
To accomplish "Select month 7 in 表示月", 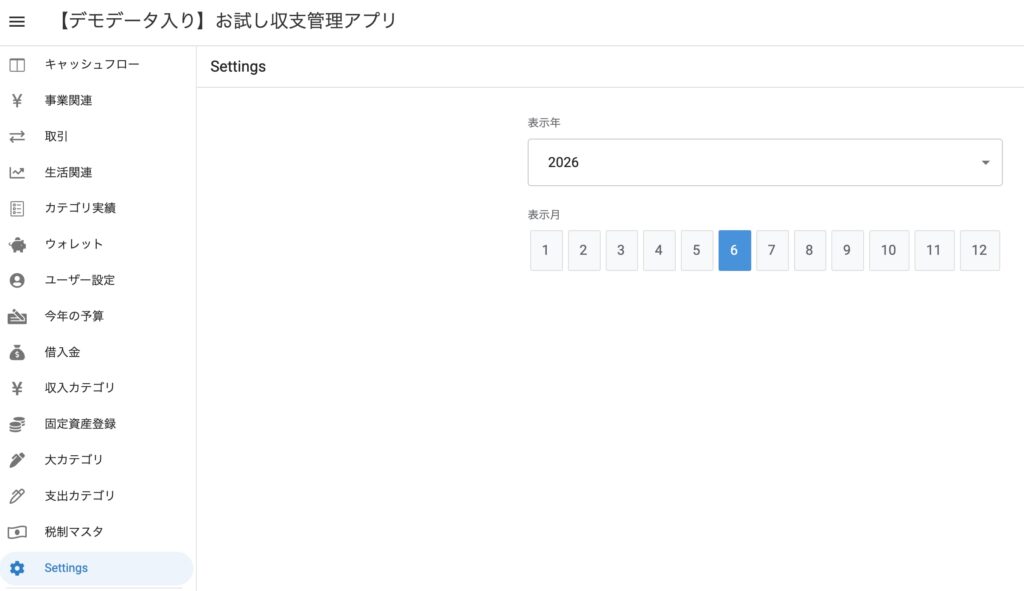I will [772, 250].
